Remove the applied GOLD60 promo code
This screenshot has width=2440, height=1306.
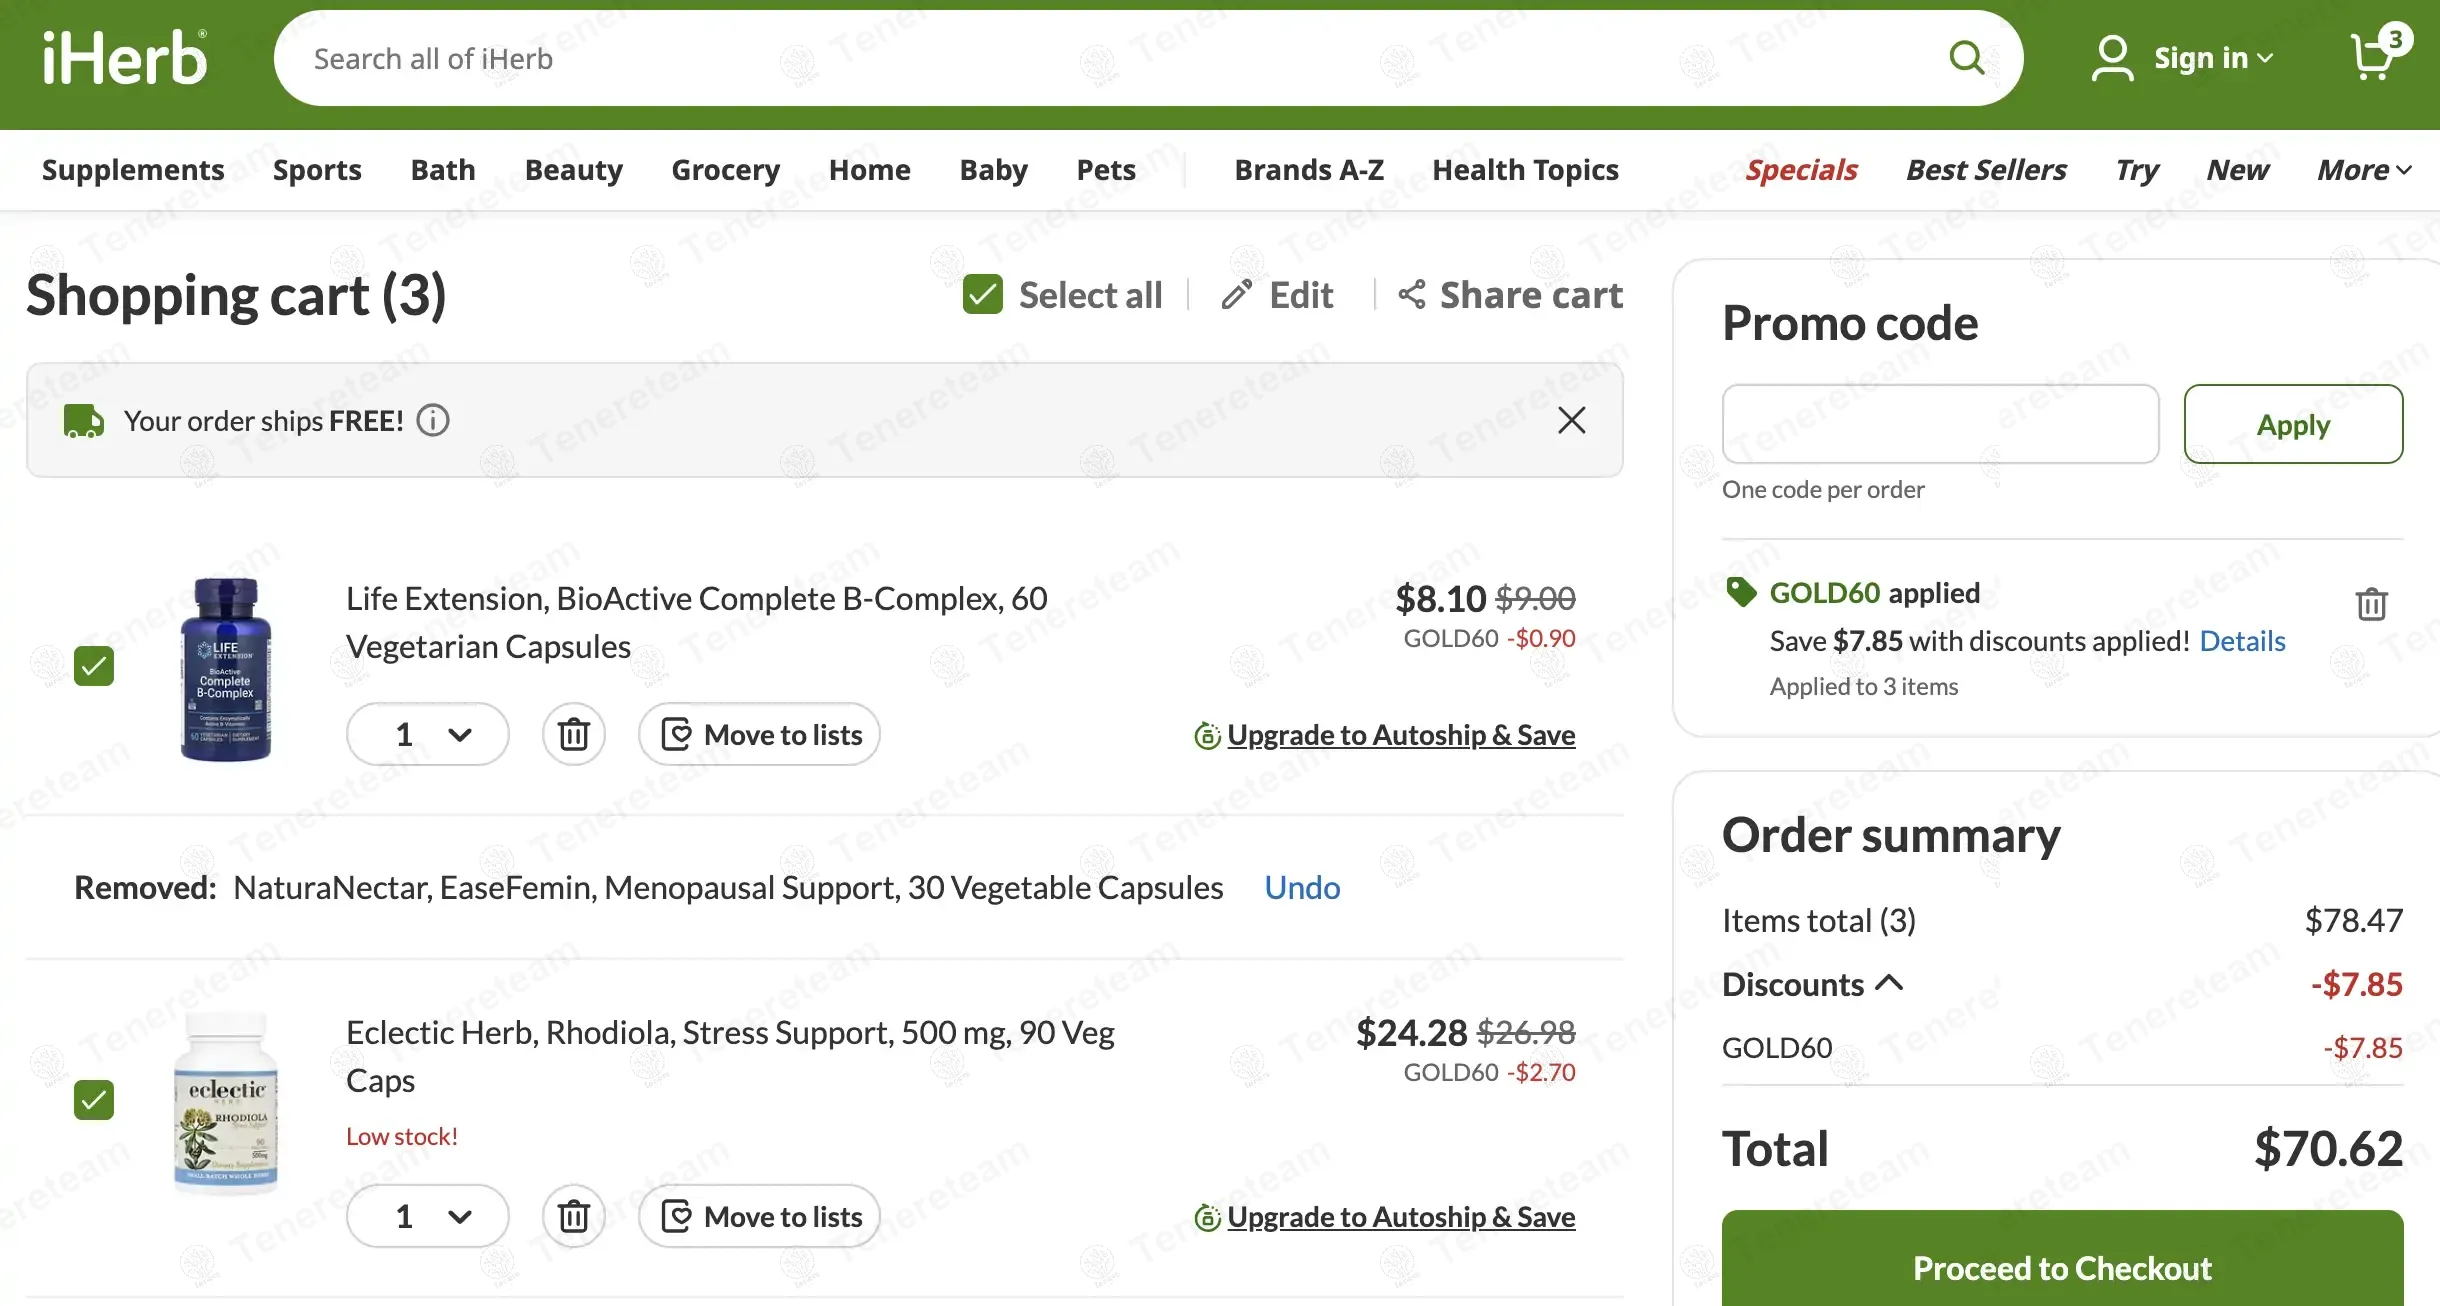2371,604
